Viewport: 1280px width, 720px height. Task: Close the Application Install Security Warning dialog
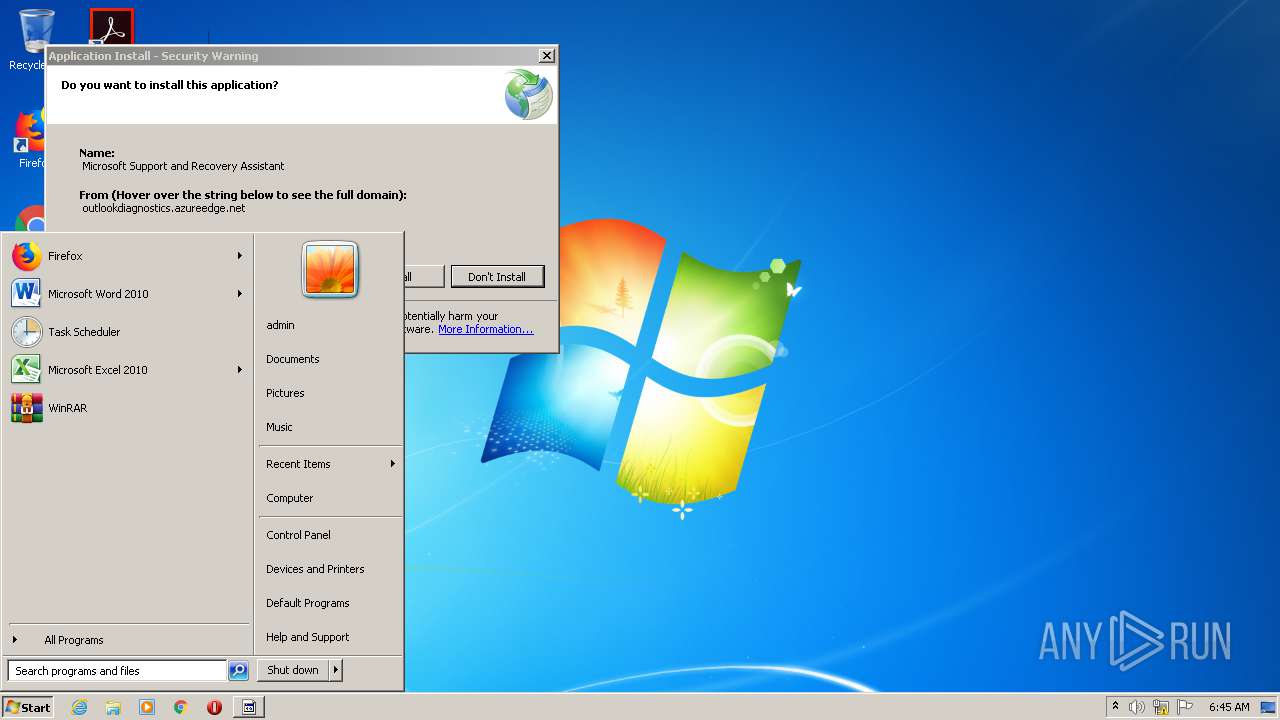[x=547, y=56]
